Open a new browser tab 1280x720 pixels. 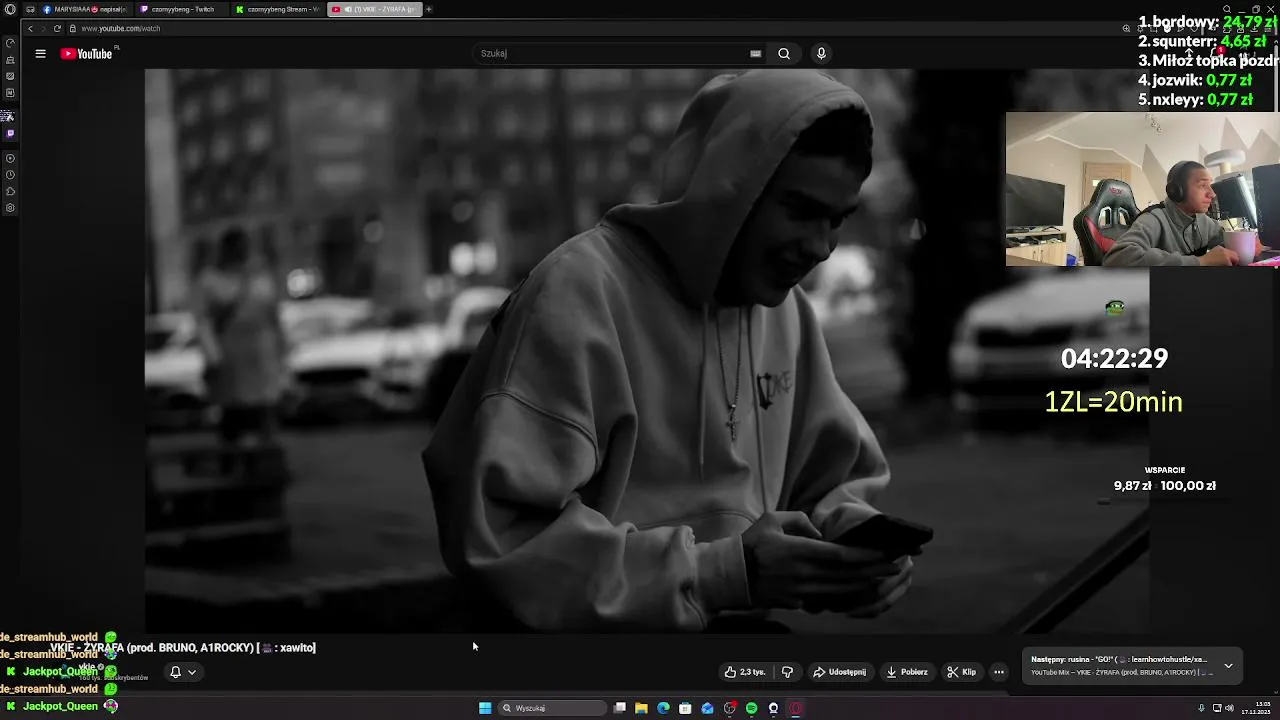pos(429,9)
